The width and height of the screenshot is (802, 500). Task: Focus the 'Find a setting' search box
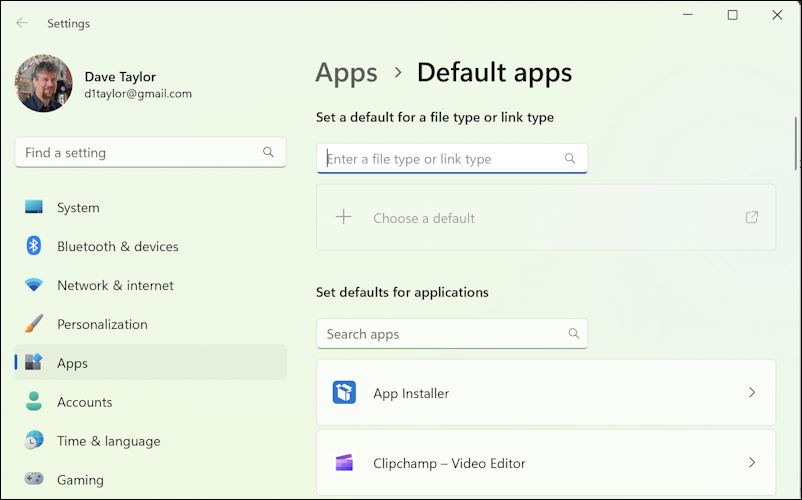[x=140, y=153]
